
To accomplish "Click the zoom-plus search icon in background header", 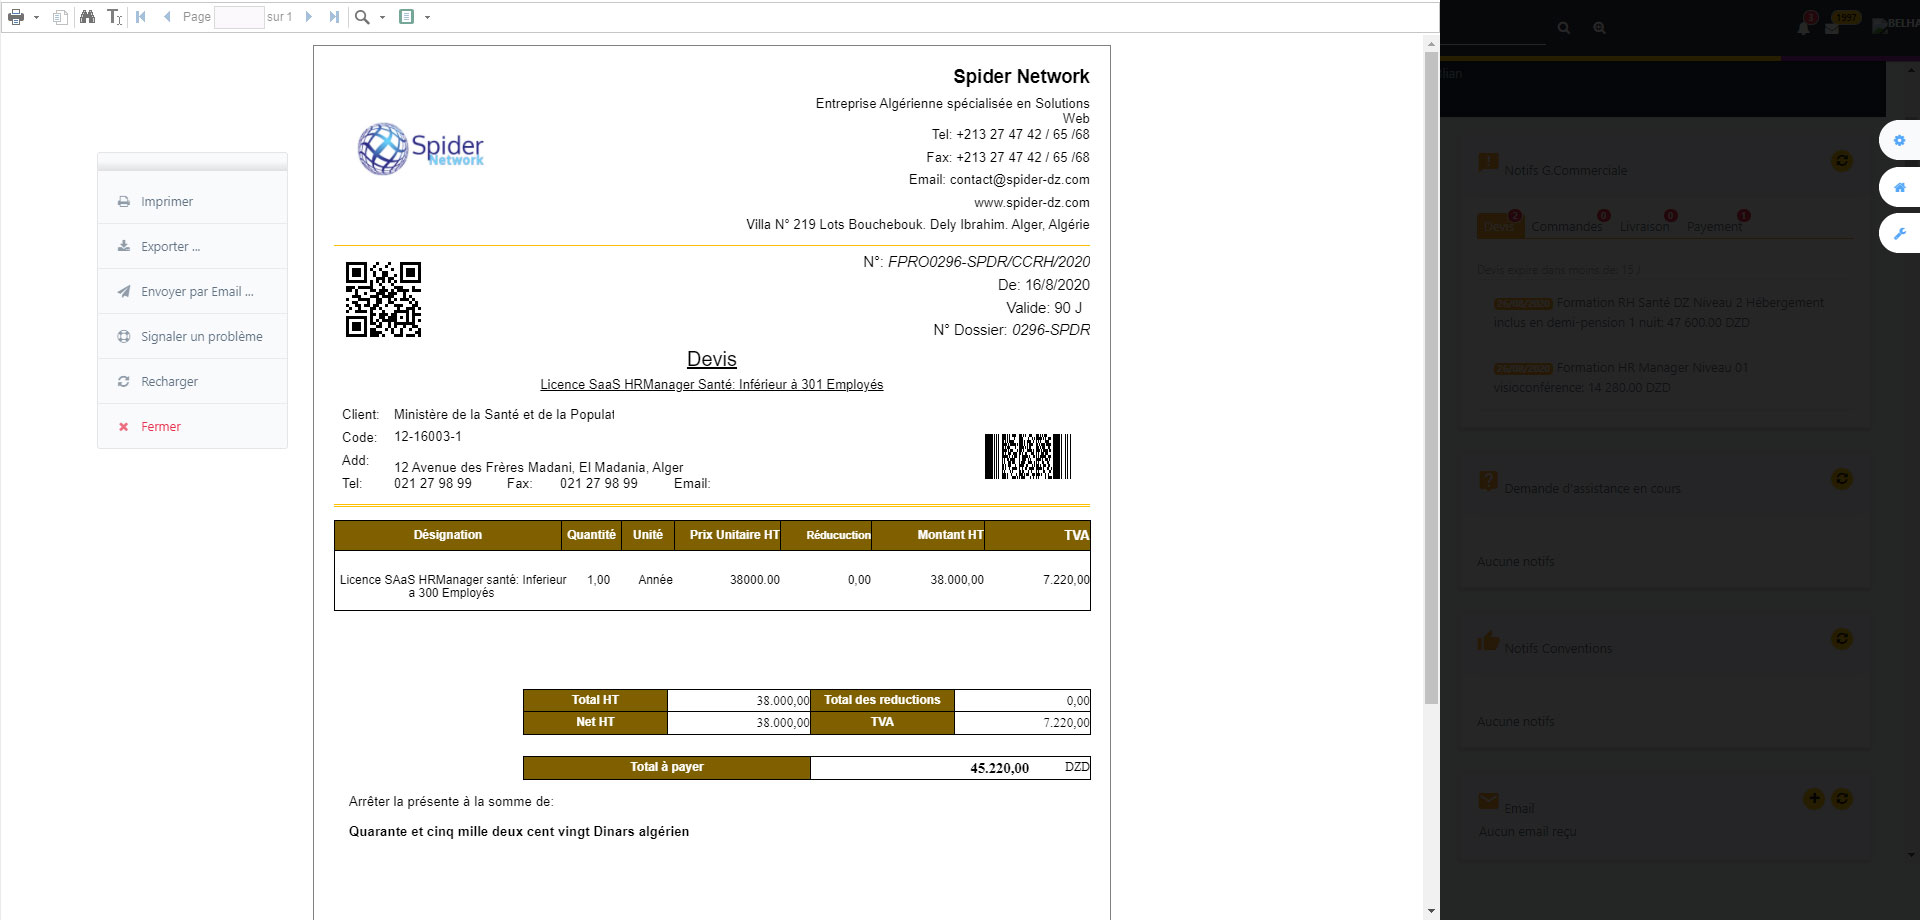I will (1600, 28).
